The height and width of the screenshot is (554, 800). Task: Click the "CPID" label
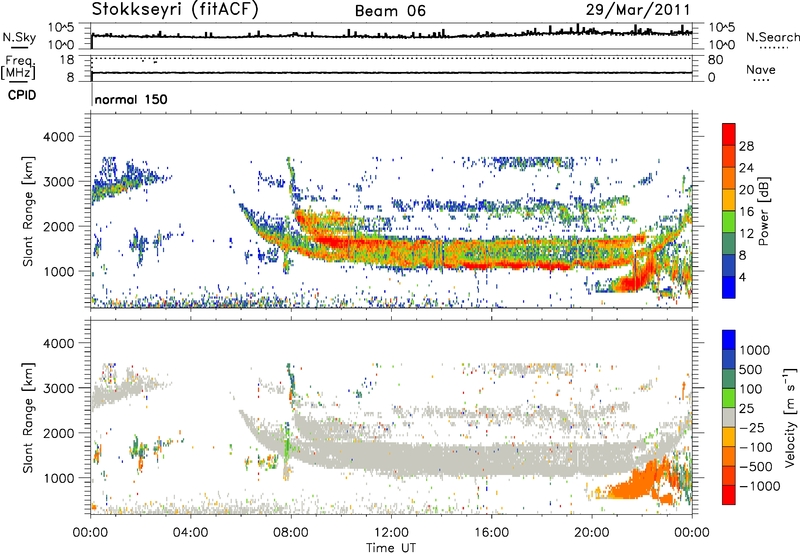22,95
